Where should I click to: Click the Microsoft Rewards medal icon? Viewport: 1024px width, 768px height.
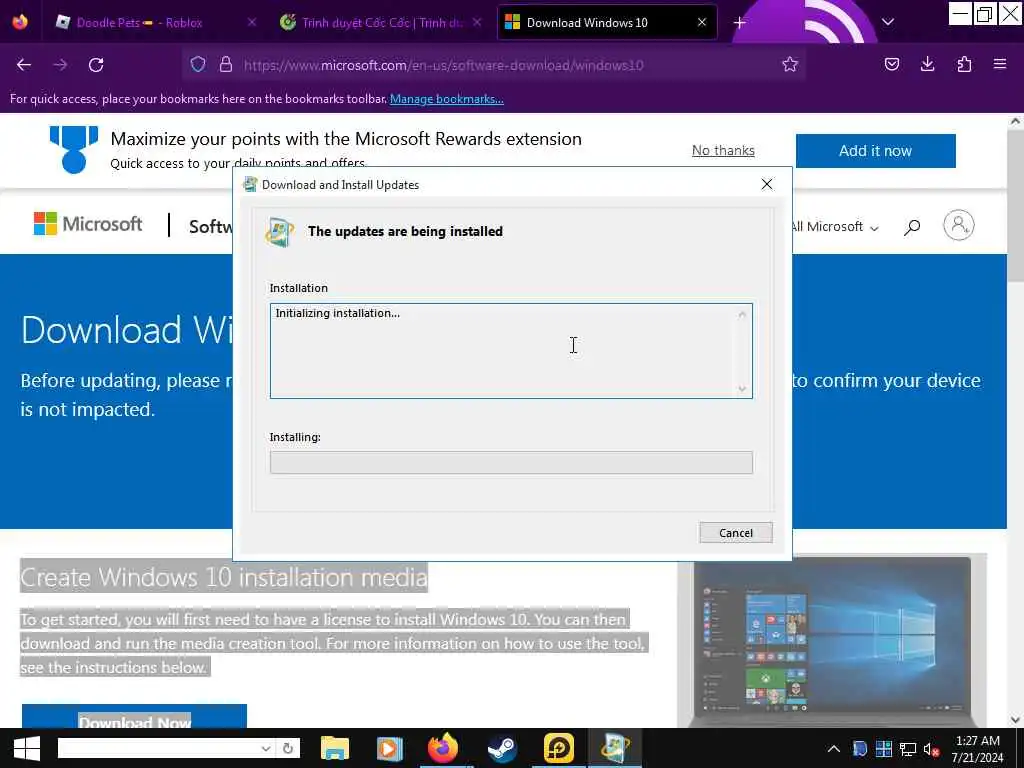tap(74, 150)
